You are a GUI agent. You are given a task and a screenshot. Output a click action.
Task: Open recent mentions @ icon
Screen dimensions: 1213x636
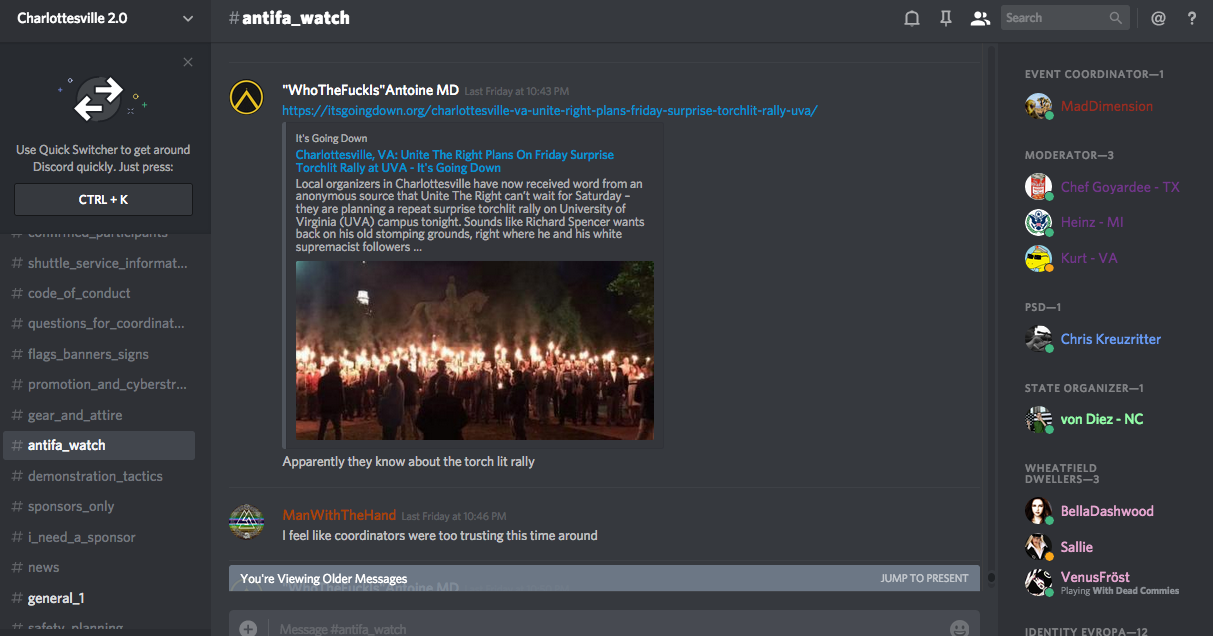(x=1158, y=18)
